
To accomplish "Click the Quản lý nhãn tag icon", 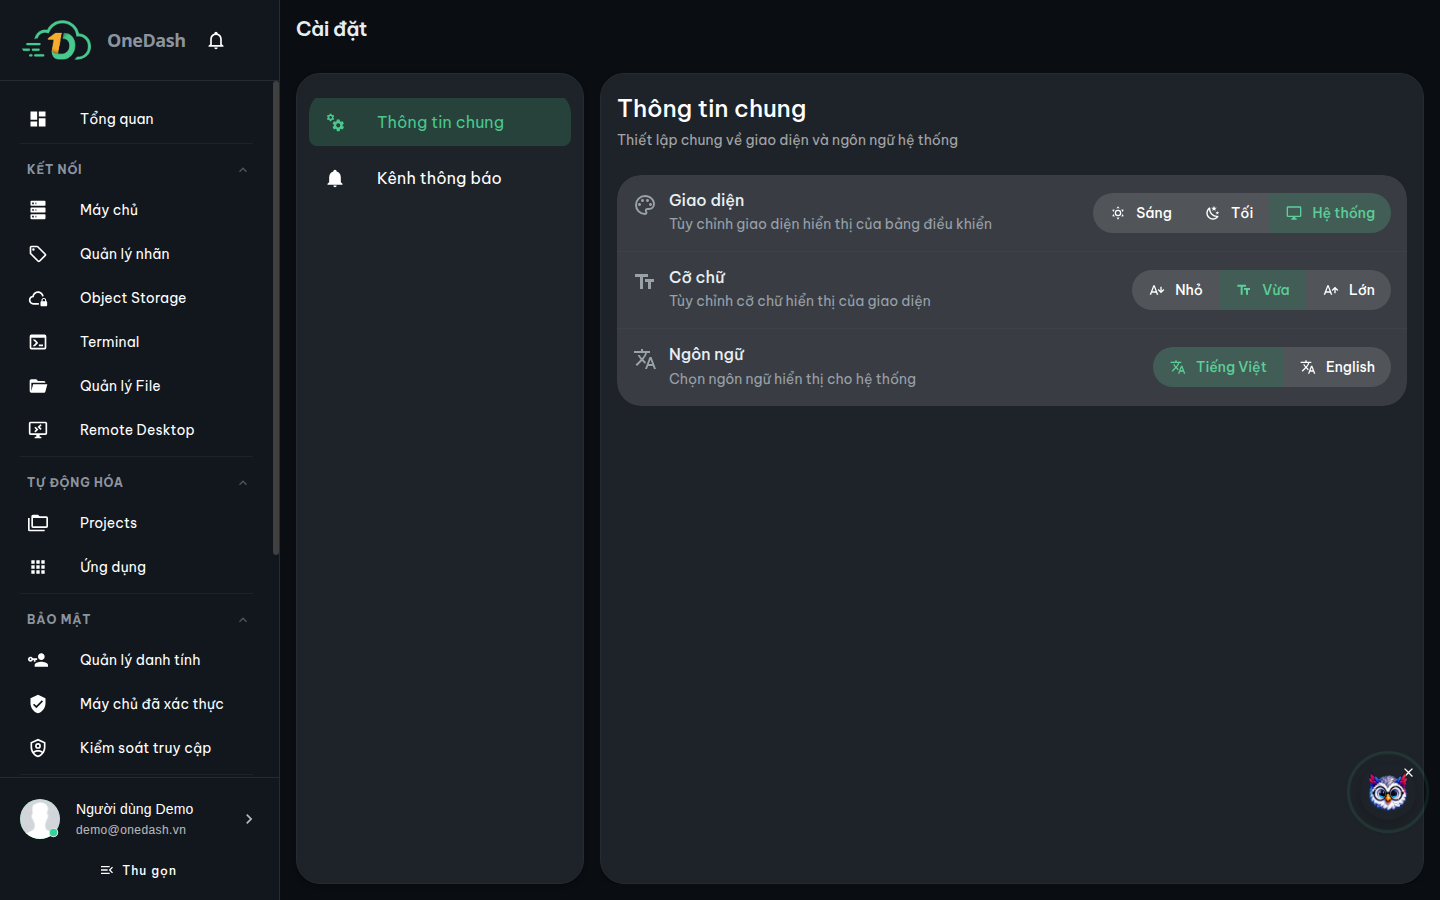I will point(38,254).
